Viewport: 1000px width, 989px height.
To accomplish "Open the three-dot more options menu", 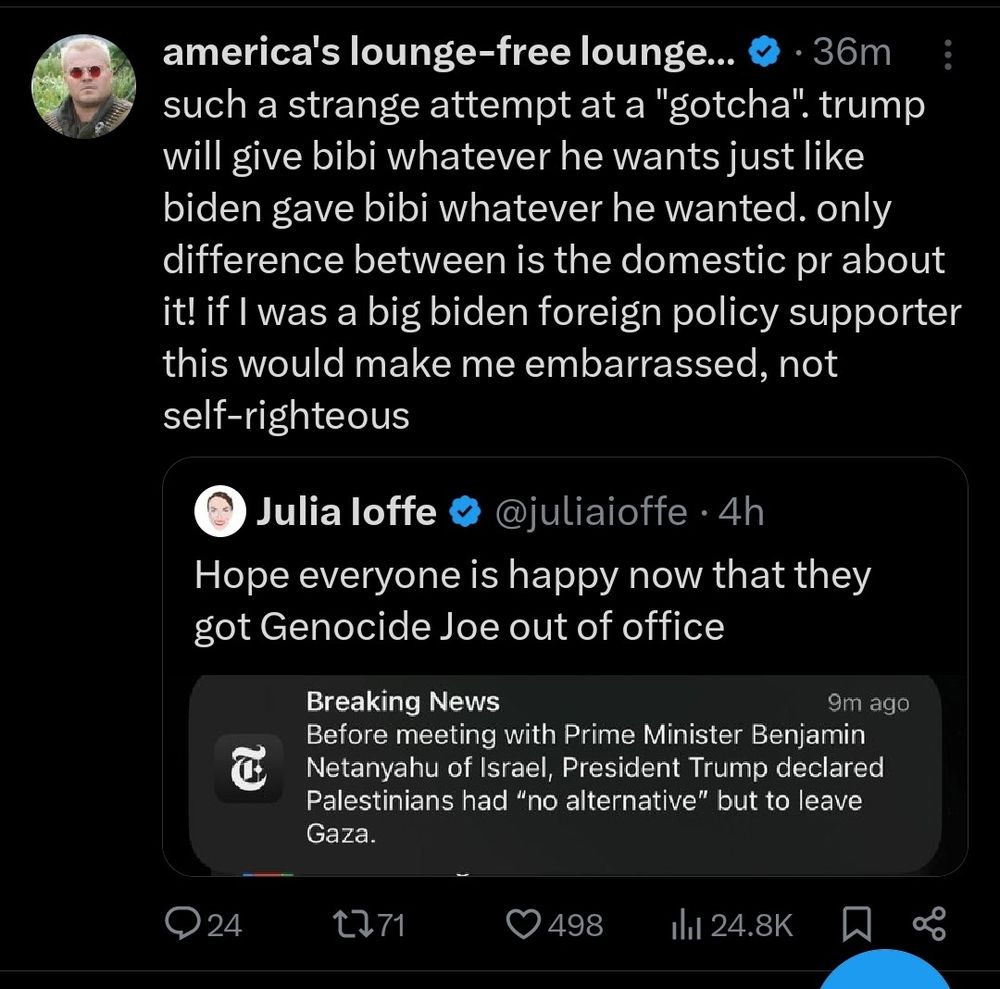I will point(949,55).
